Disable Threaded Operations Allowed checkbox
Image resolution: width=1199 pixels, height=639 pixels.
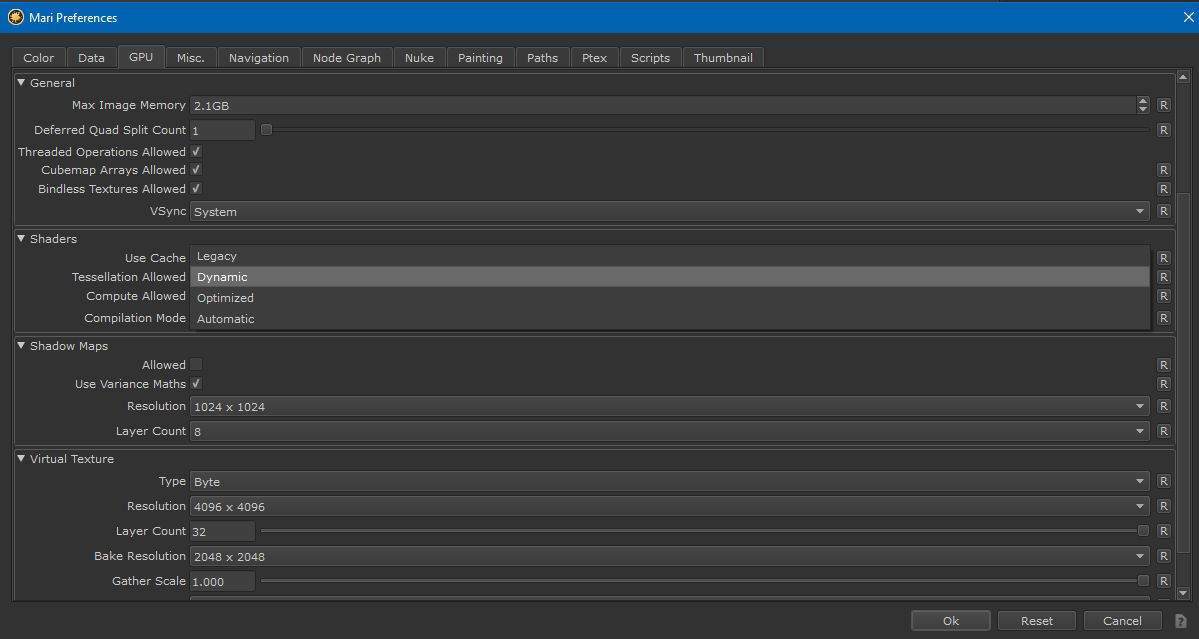click(196, 152)
